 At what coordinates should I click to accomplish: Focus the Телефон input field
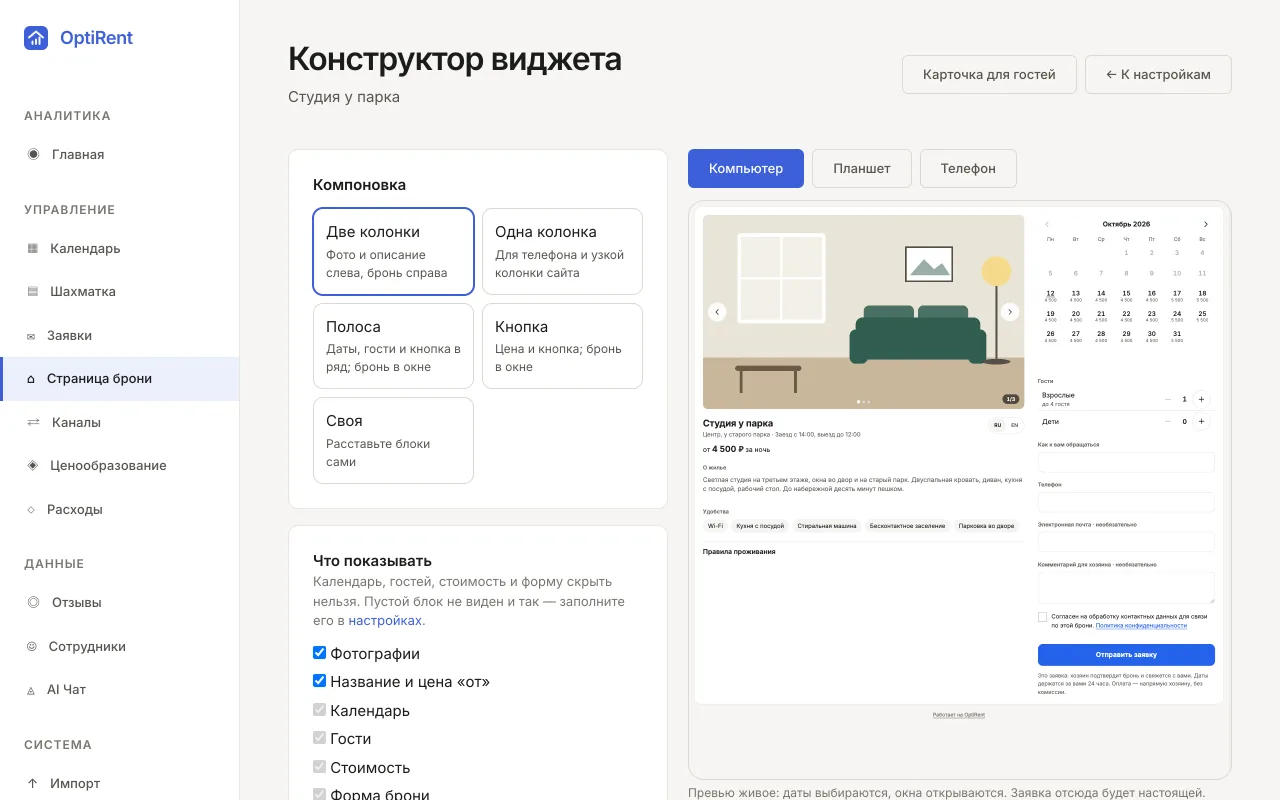1126,502
